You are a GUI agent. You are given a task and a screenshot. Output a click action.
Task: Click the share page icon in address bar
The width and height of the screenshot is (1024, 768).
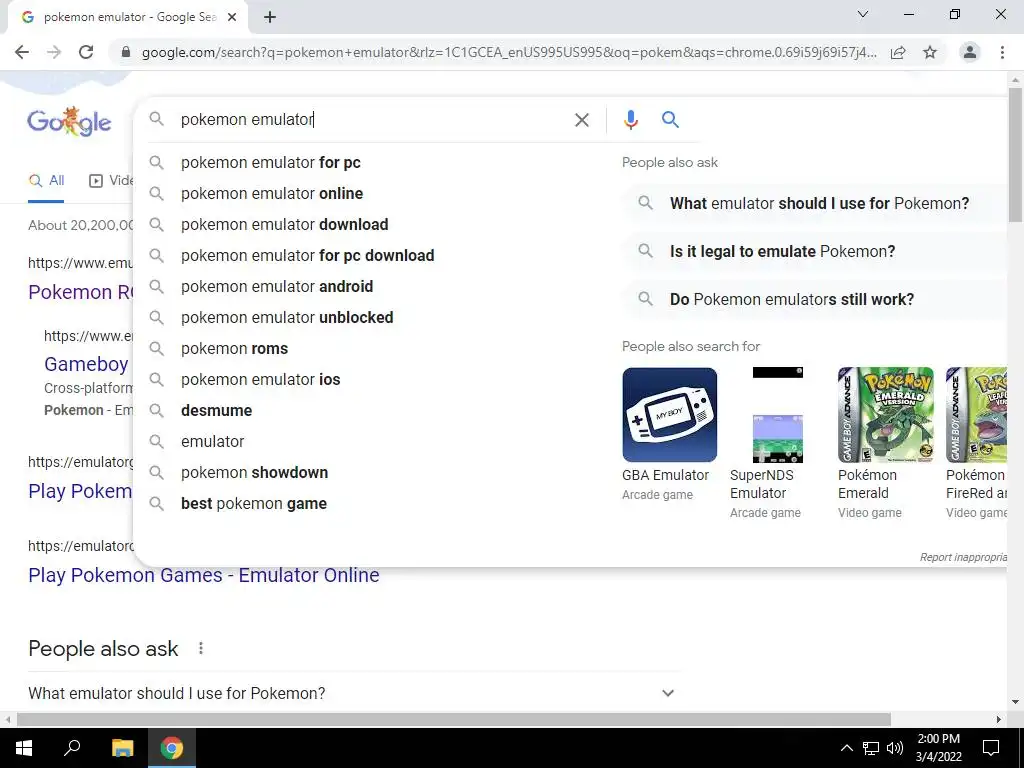(898, 52)
